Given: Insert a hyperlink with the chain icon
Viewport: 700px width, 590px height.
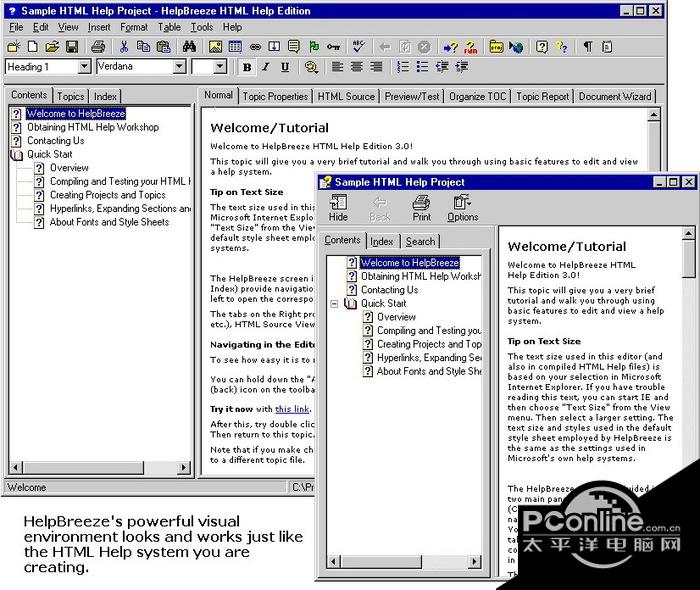Looking at the screenshot, I should point(255,46).
